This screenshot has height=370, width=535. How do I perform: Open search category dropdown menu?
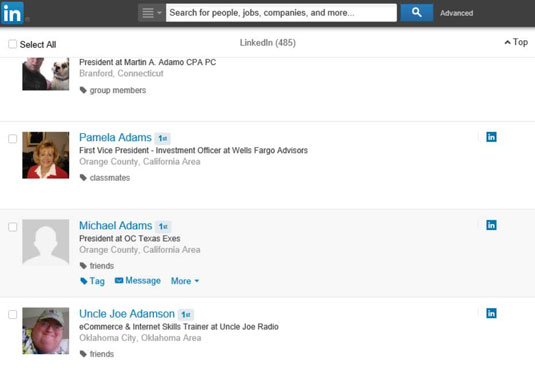click(151, 13)
